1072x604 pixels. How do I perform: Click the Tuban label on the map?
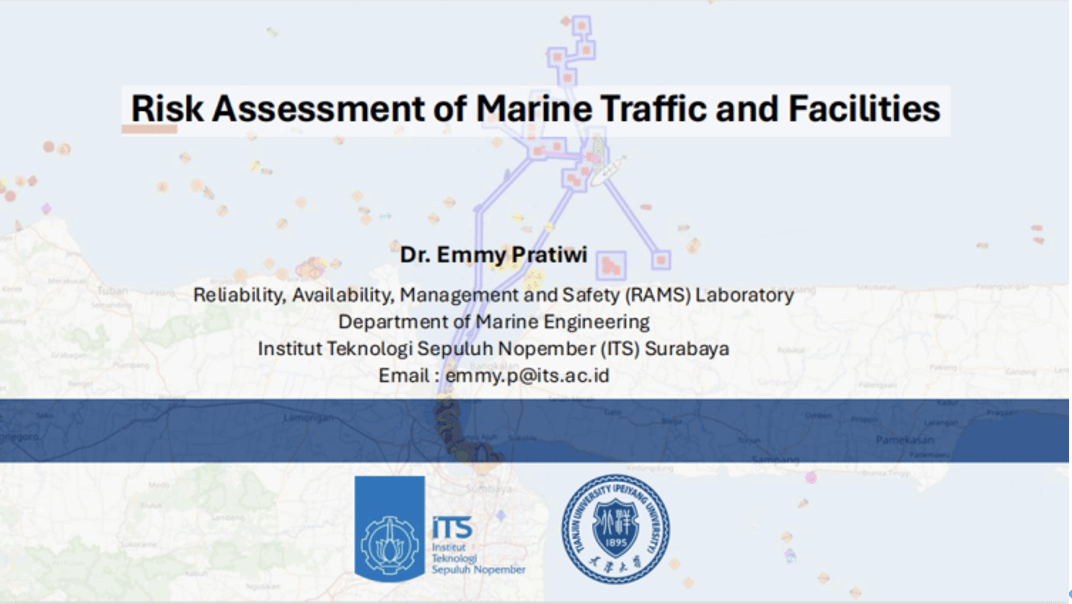112,291
